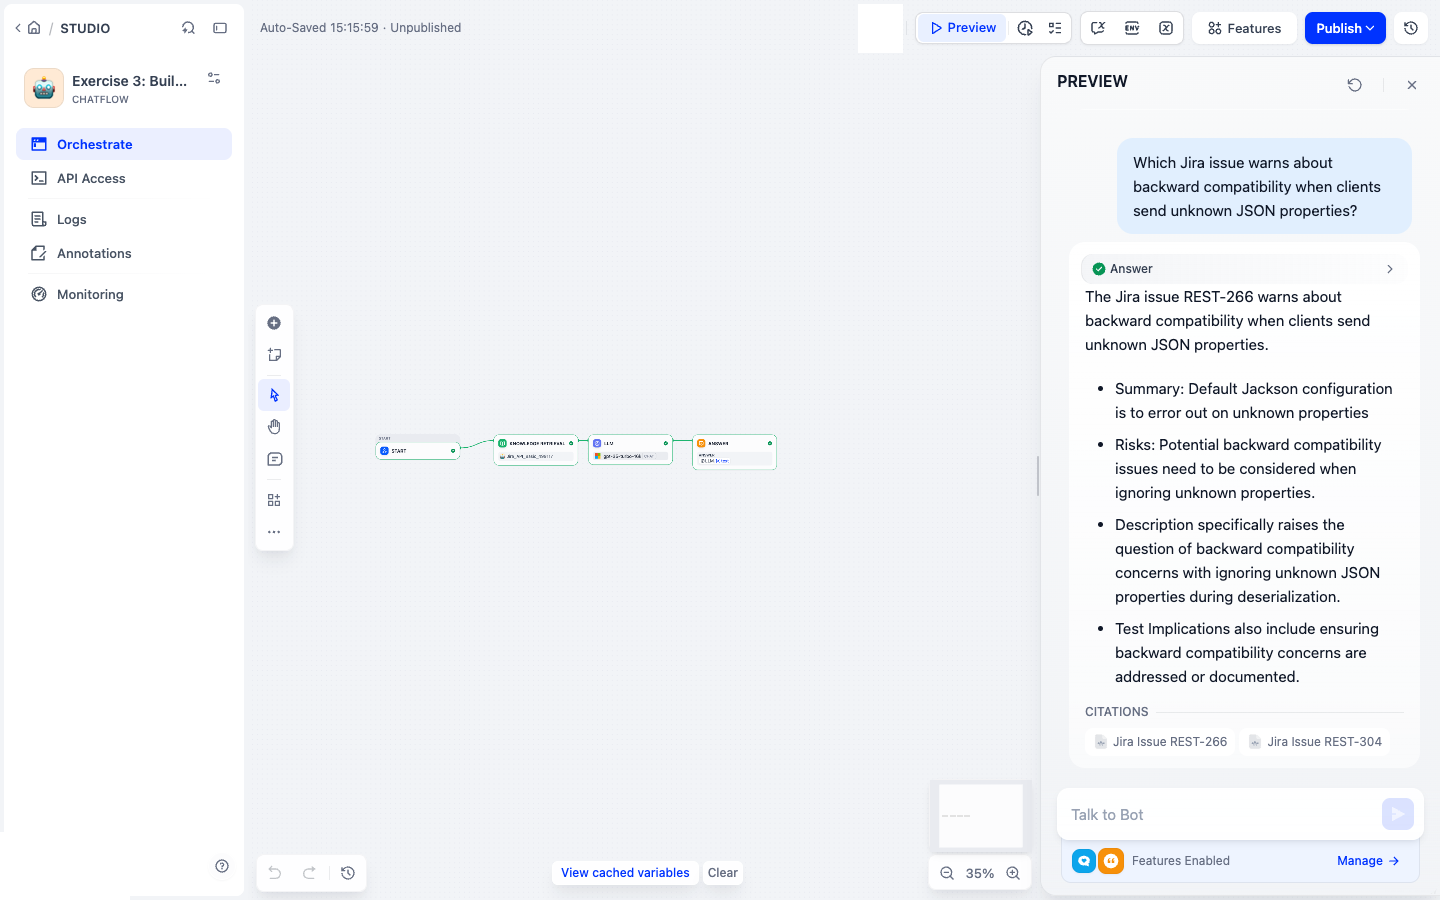1440x900 pixels.
Task: Activate the pointer mode tool
Action: point(274,395)
